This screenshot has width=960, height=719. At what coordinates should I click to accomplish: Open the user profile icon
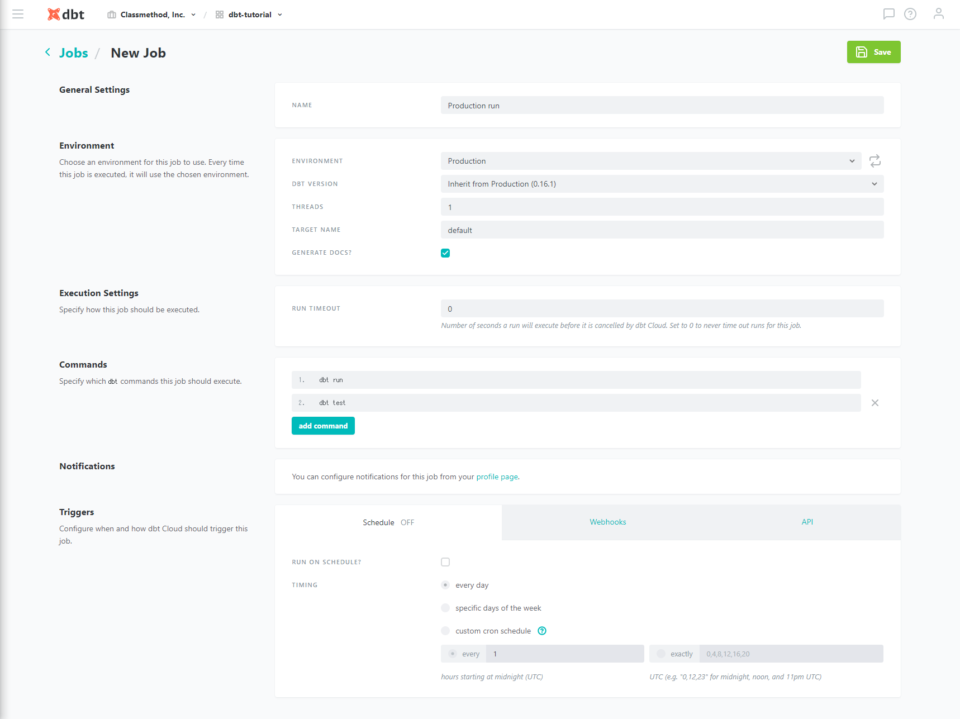coord(938,13)
